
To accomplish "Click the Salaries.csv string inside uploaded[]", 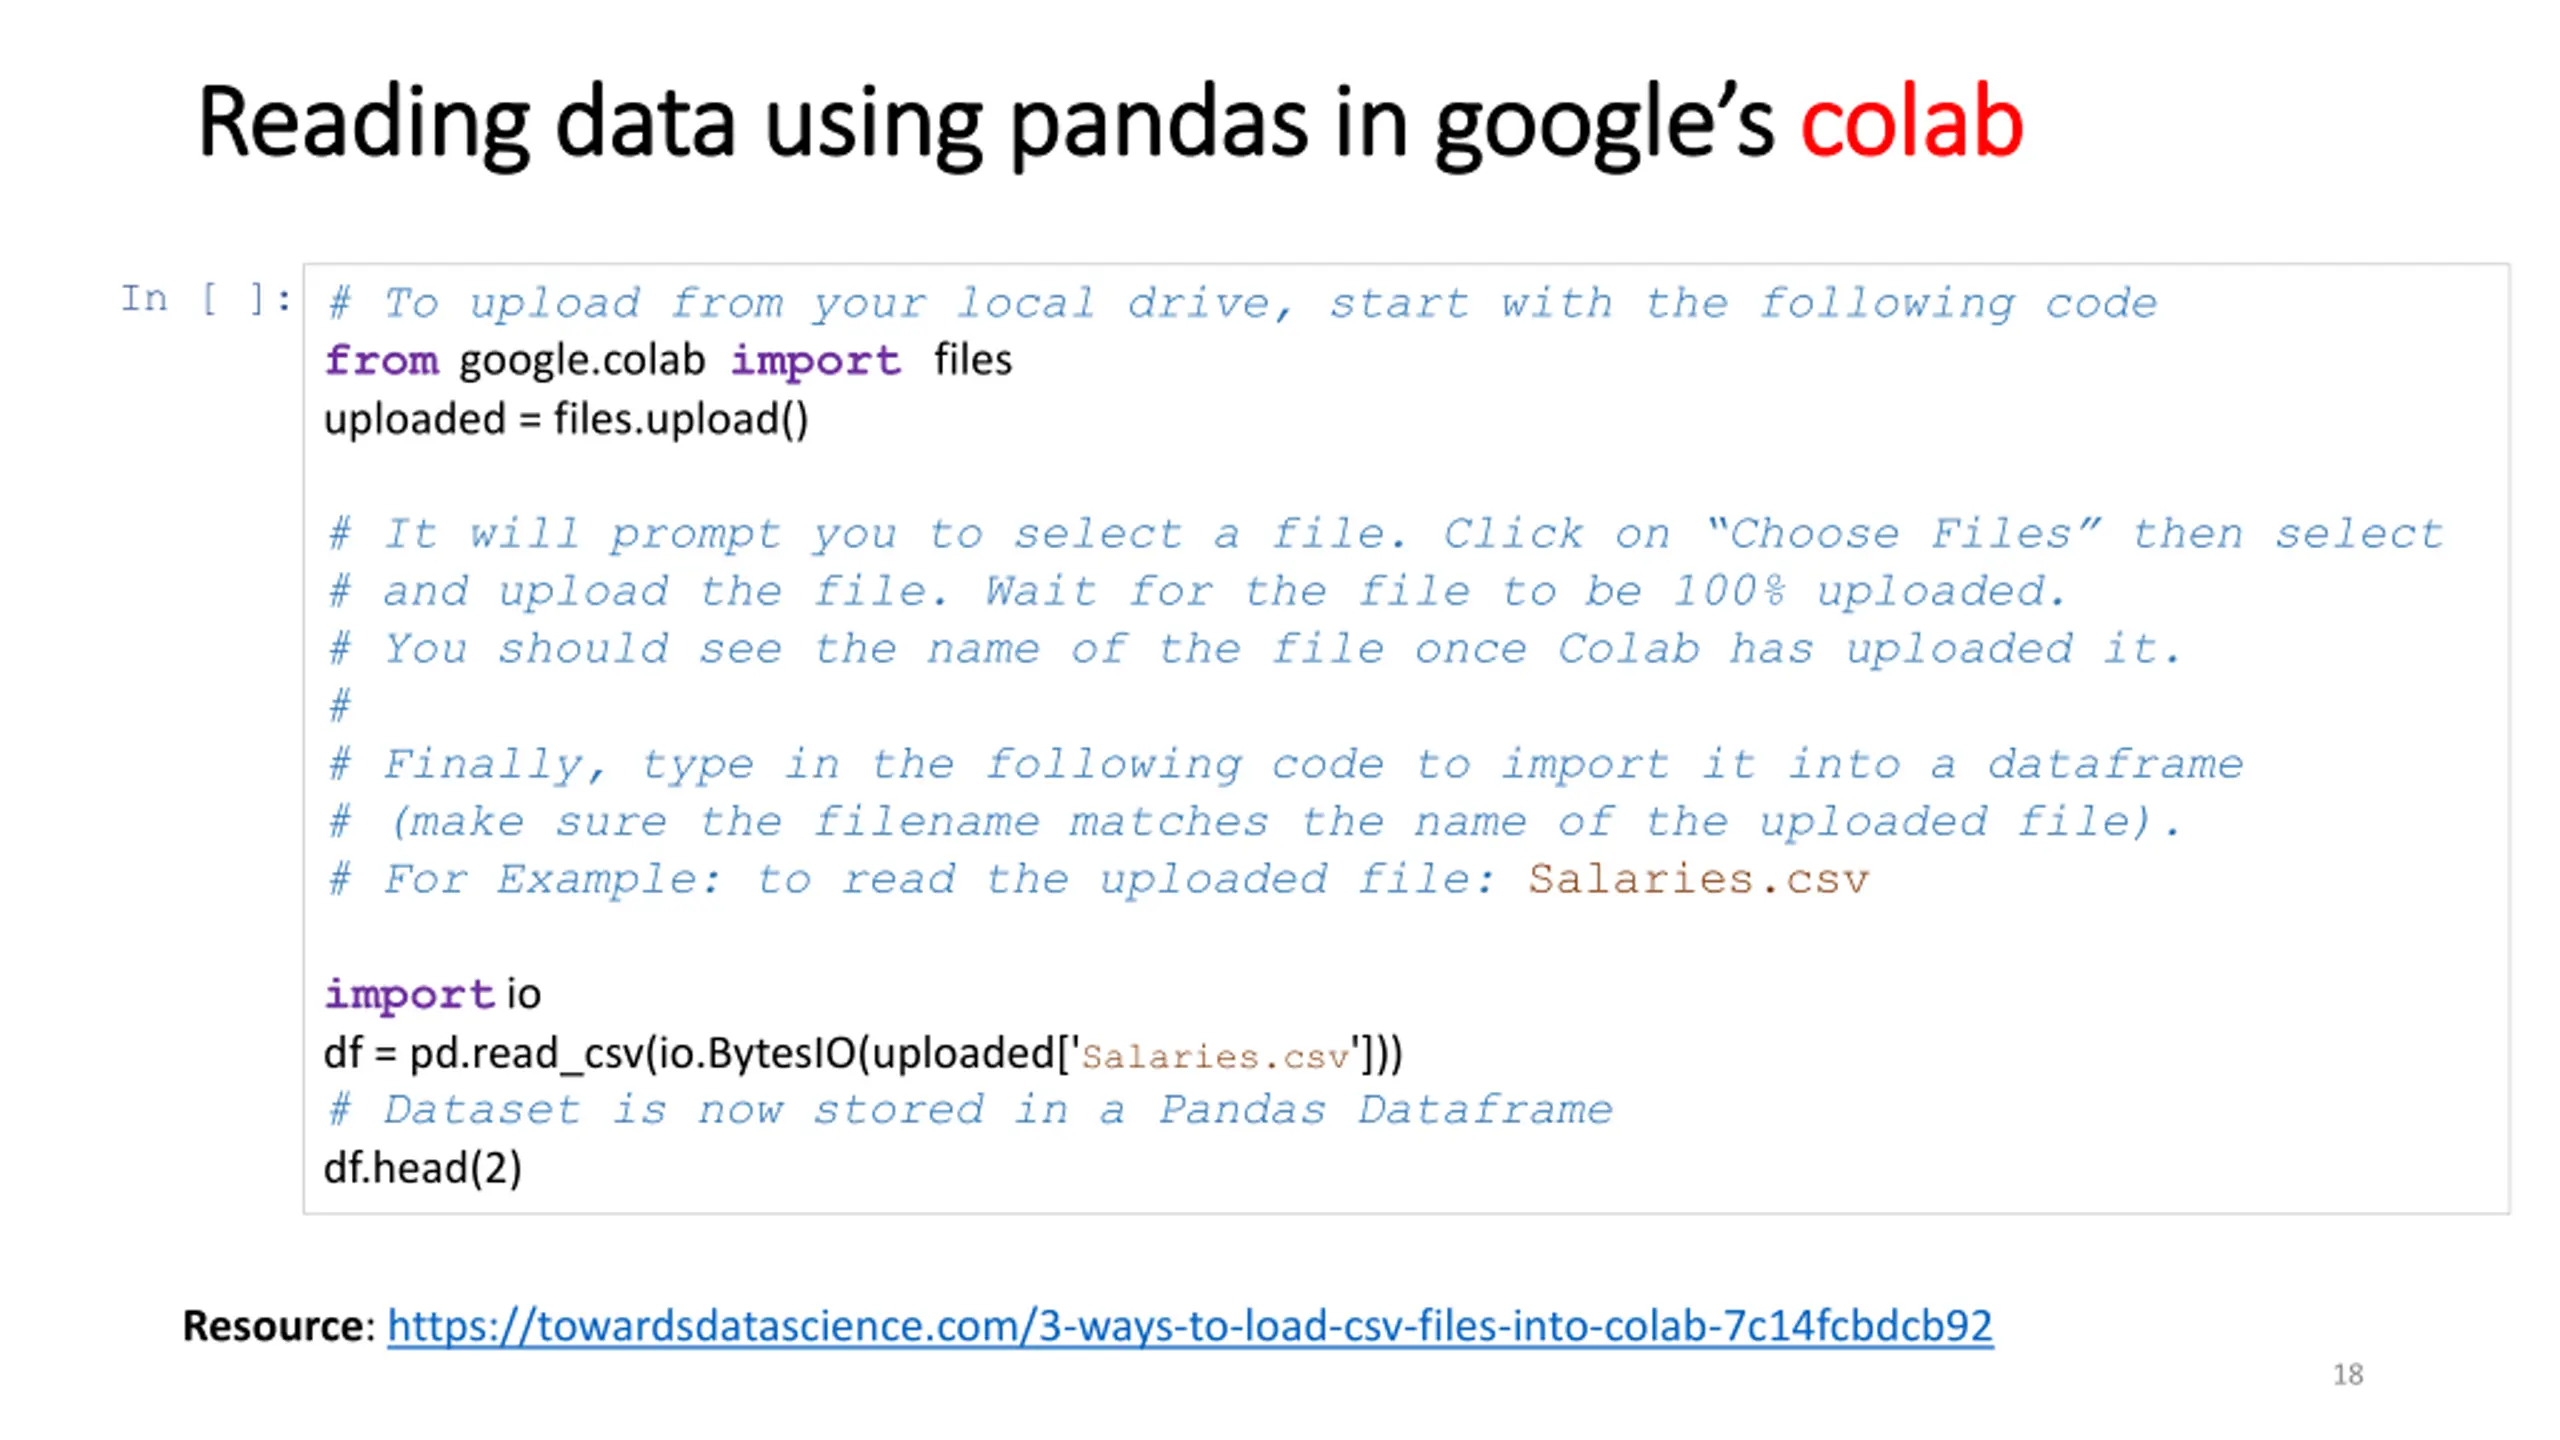I will [1215, 1057].
